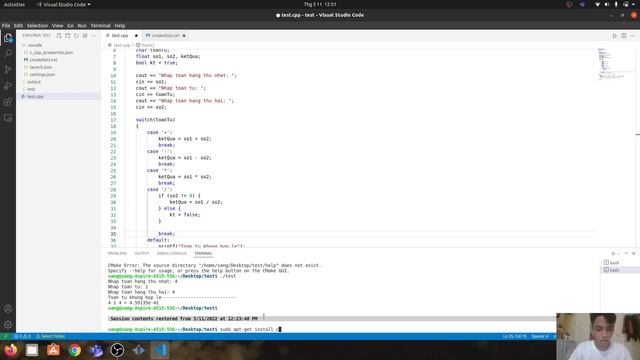Screen dimensions: 640x360
Task: Open the Run menu
Action: click(x=82, y=25)
